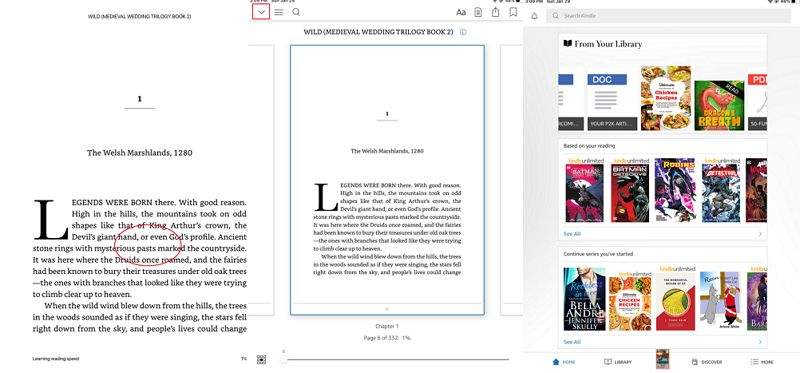The image size is (800, 373).
Task: Tap the From Your Library book icon
Action: (x=567, y=44)
